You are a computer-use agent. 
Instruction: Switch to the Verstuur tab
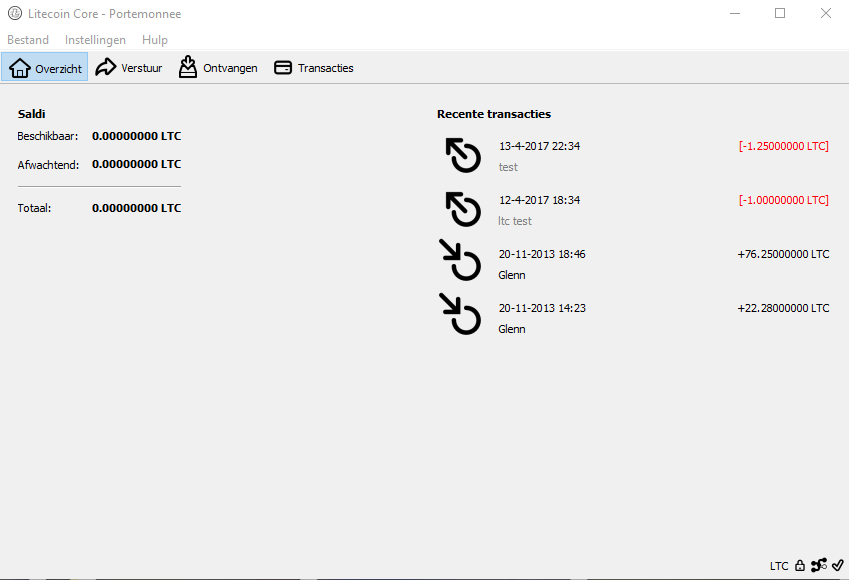(129, 68)
